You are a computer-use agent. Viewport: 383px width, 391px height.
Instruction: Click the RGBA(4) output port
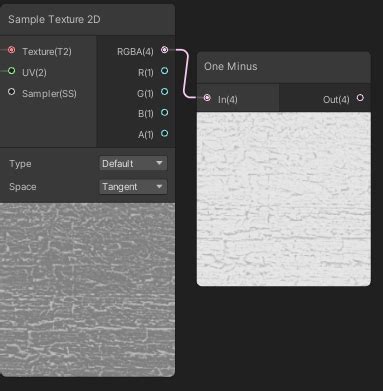pos(164,50)
